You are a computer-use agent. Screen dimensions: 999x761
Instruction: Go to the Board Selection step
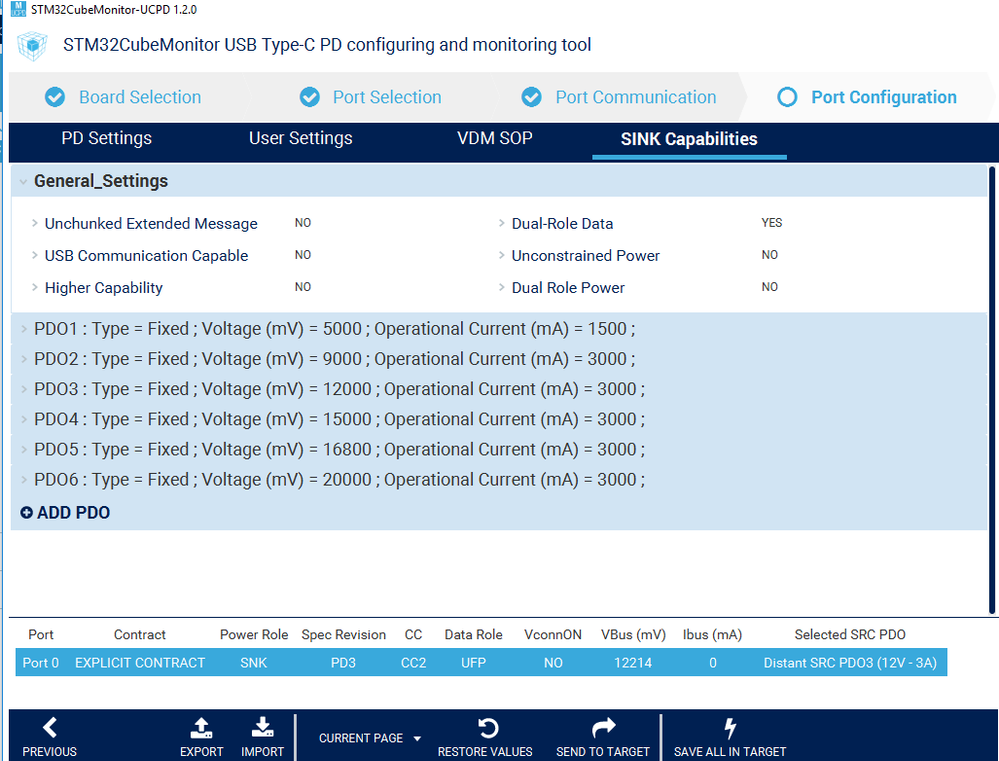pos(140,97)
